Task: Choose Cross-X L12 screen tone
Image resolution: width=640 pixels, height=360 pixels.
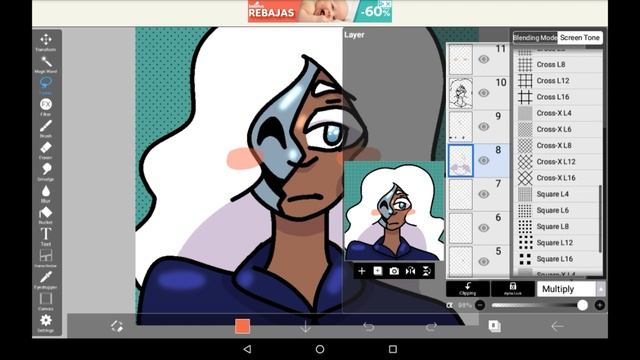Action: click(558, 162)
